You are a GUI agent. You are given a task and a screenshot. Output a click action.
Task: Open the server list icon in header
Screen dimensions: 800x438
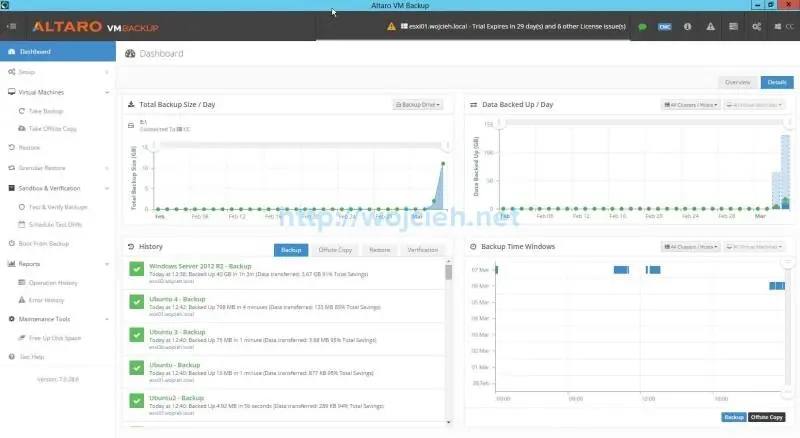point(733,27)
